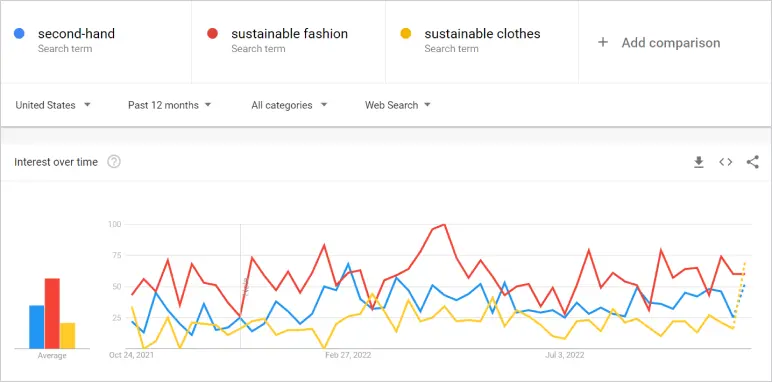This screenshot has height=382, width=772.
Task: Click the red sustainable fashion color dot
Action: click(212, 33)
